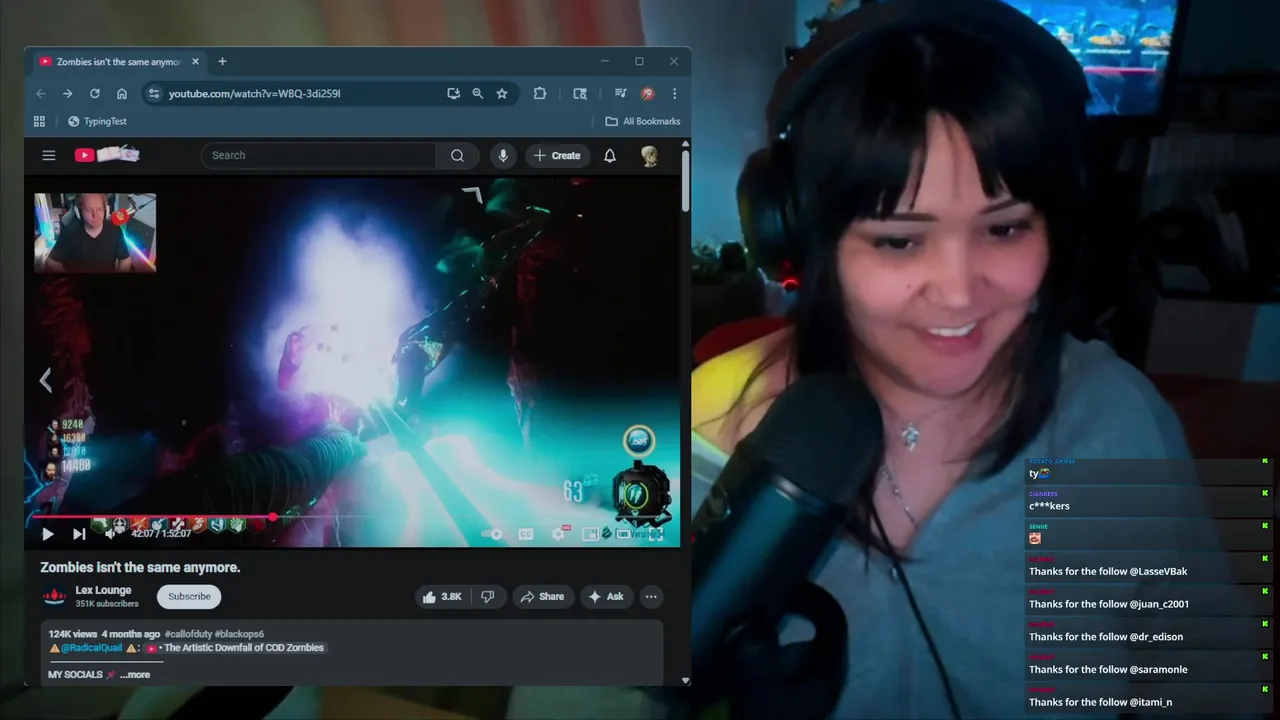Close the YouTube browser tab
This screenshot has height=720, width=1280.
tap(195, 62)
